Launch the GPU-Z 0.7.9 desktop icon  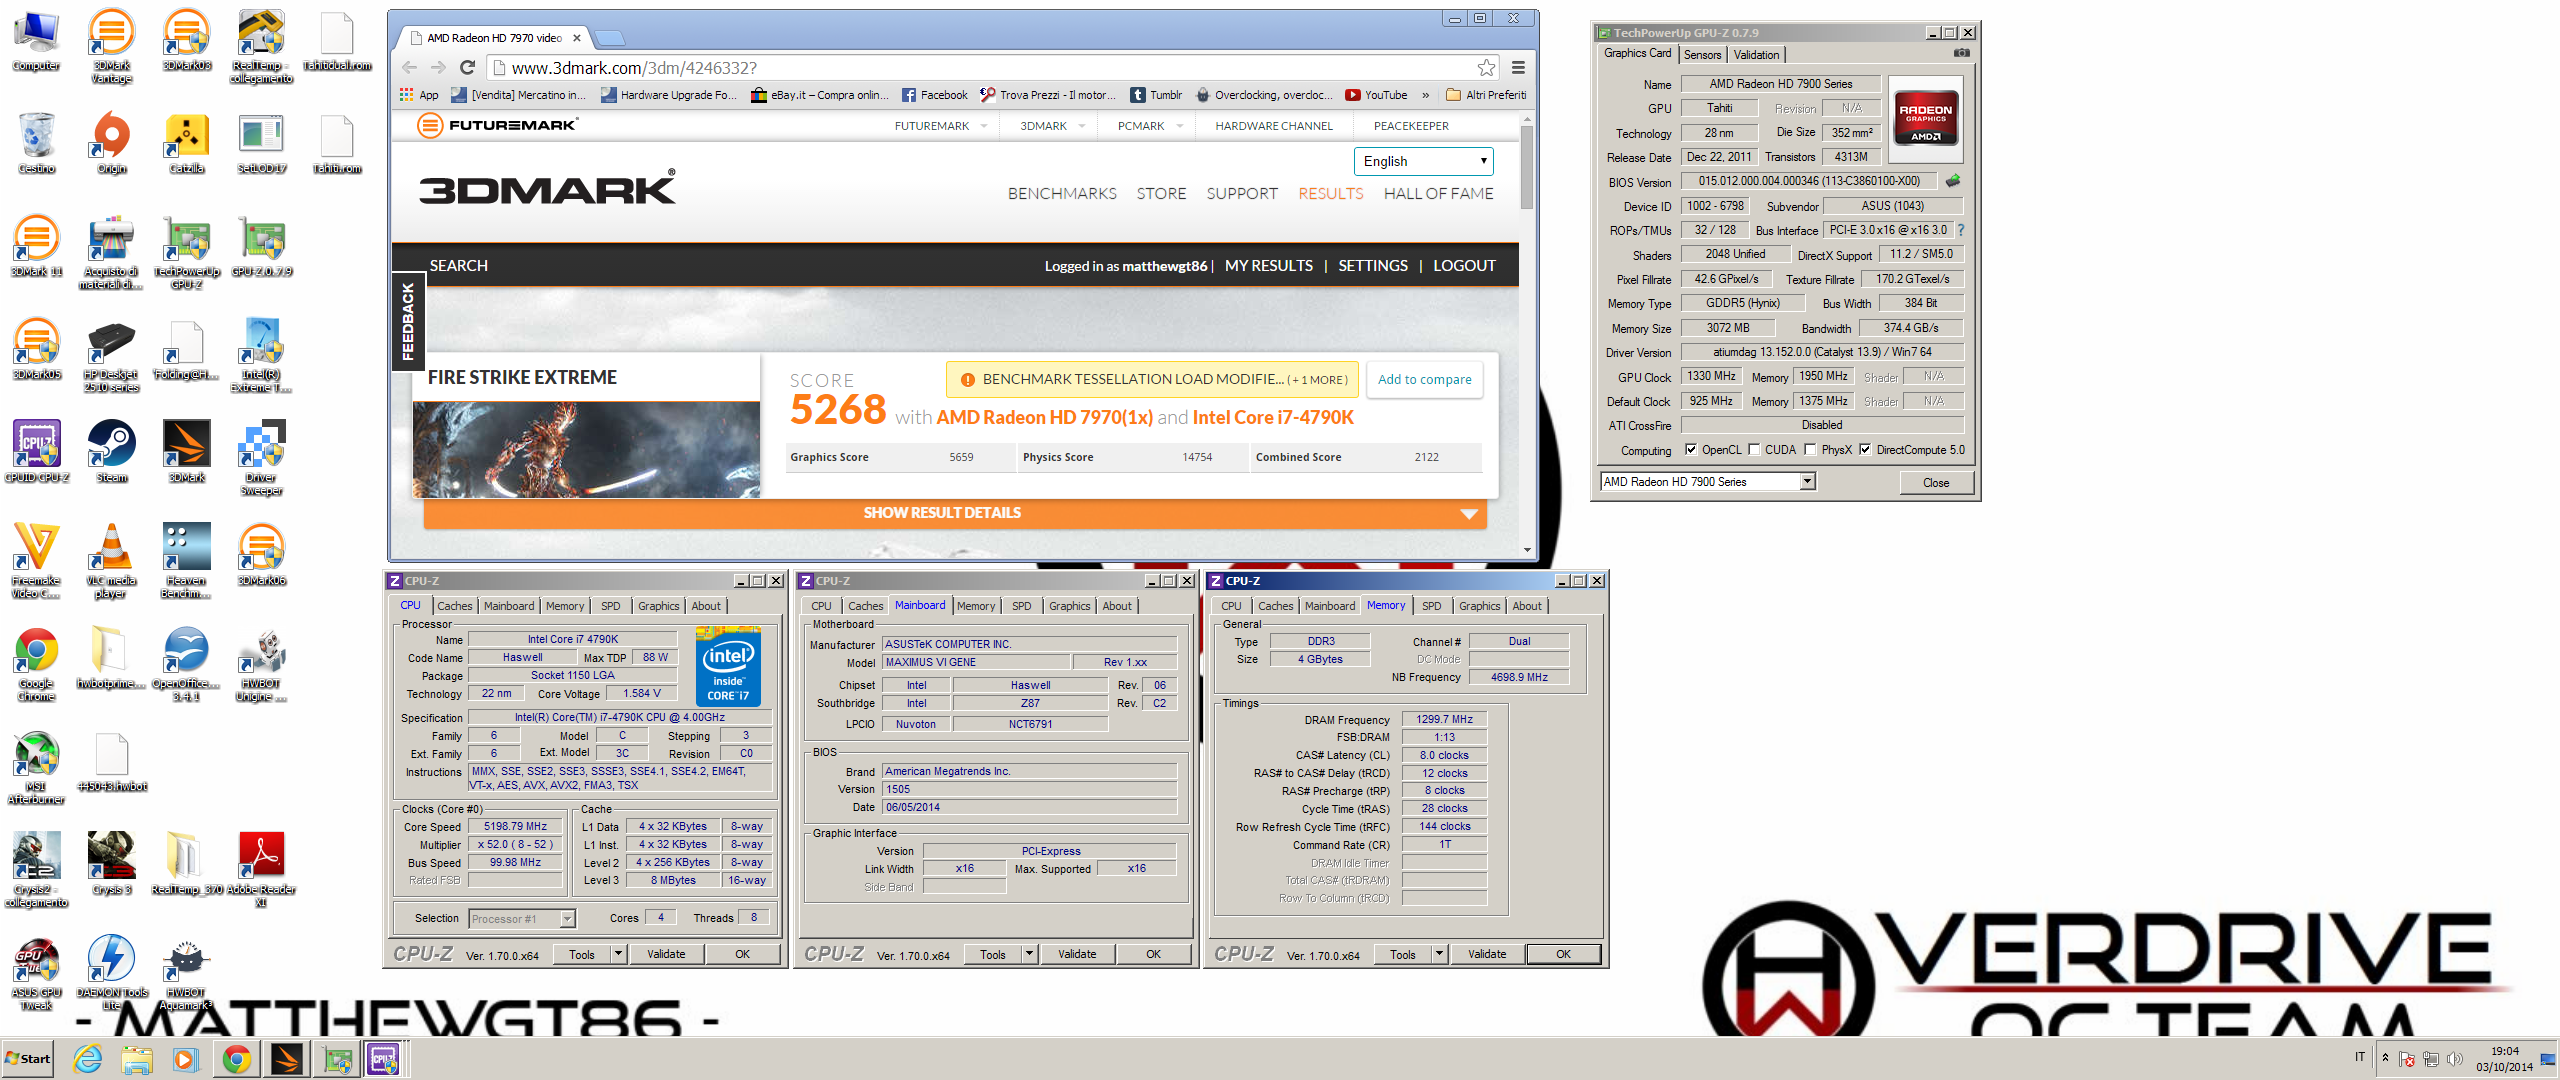tap(261, 246)
